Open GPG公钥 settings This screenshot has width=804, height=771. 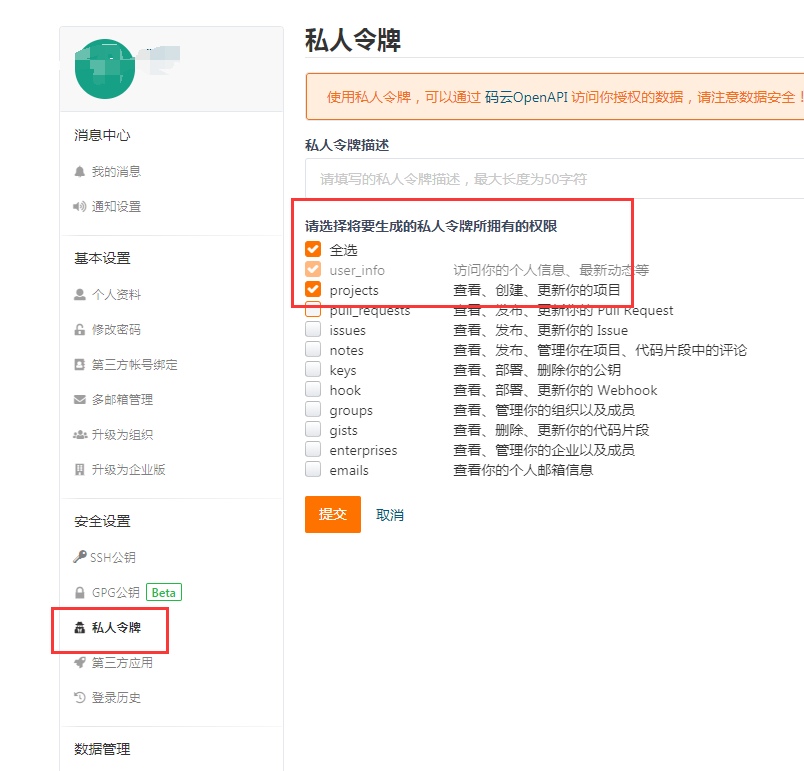tap(116, 593)
